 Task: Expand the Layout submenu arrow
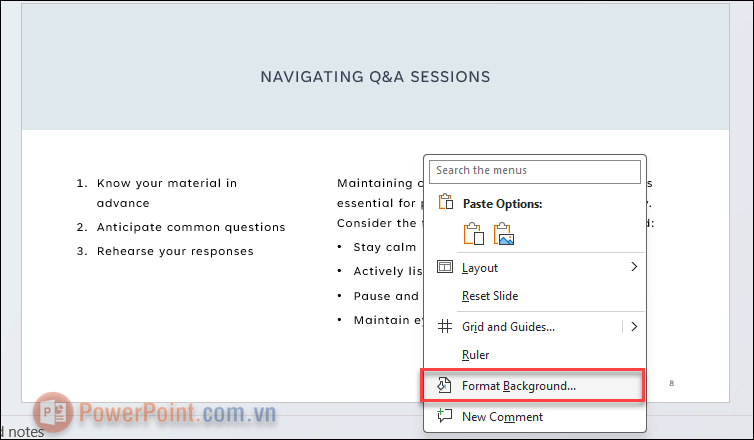click(x=634, y=267)
